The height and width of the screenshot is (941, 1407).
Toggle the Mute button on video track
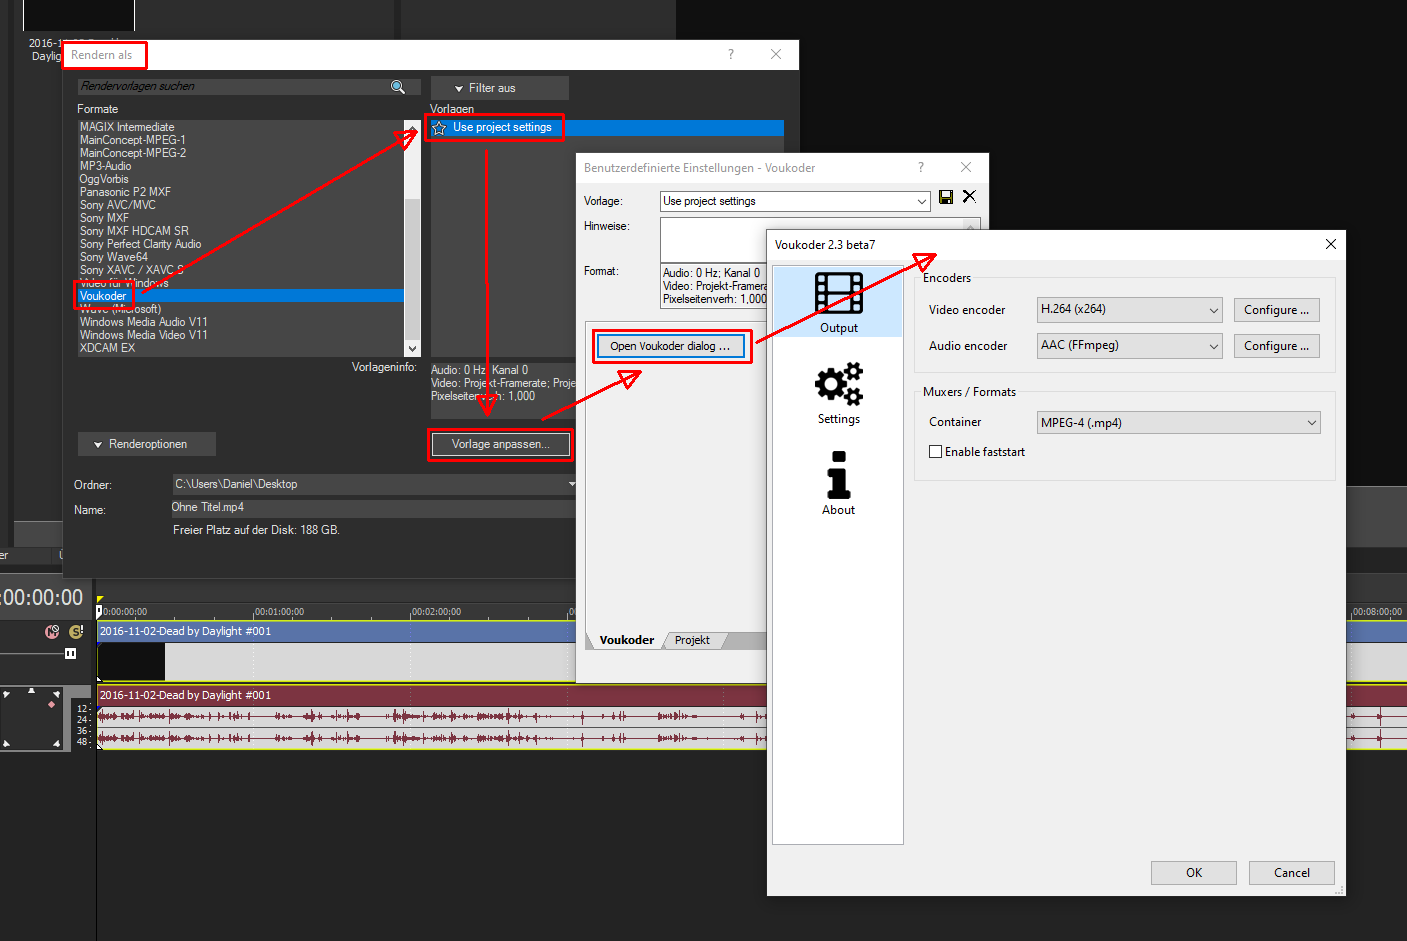coord(52,632)
